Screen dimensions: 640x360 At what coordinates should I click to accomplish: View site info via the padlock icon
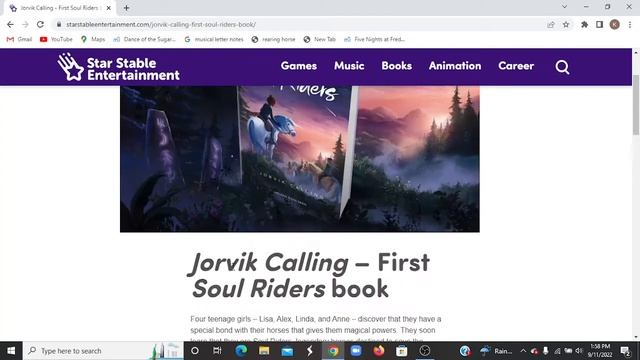pos(59,24)
